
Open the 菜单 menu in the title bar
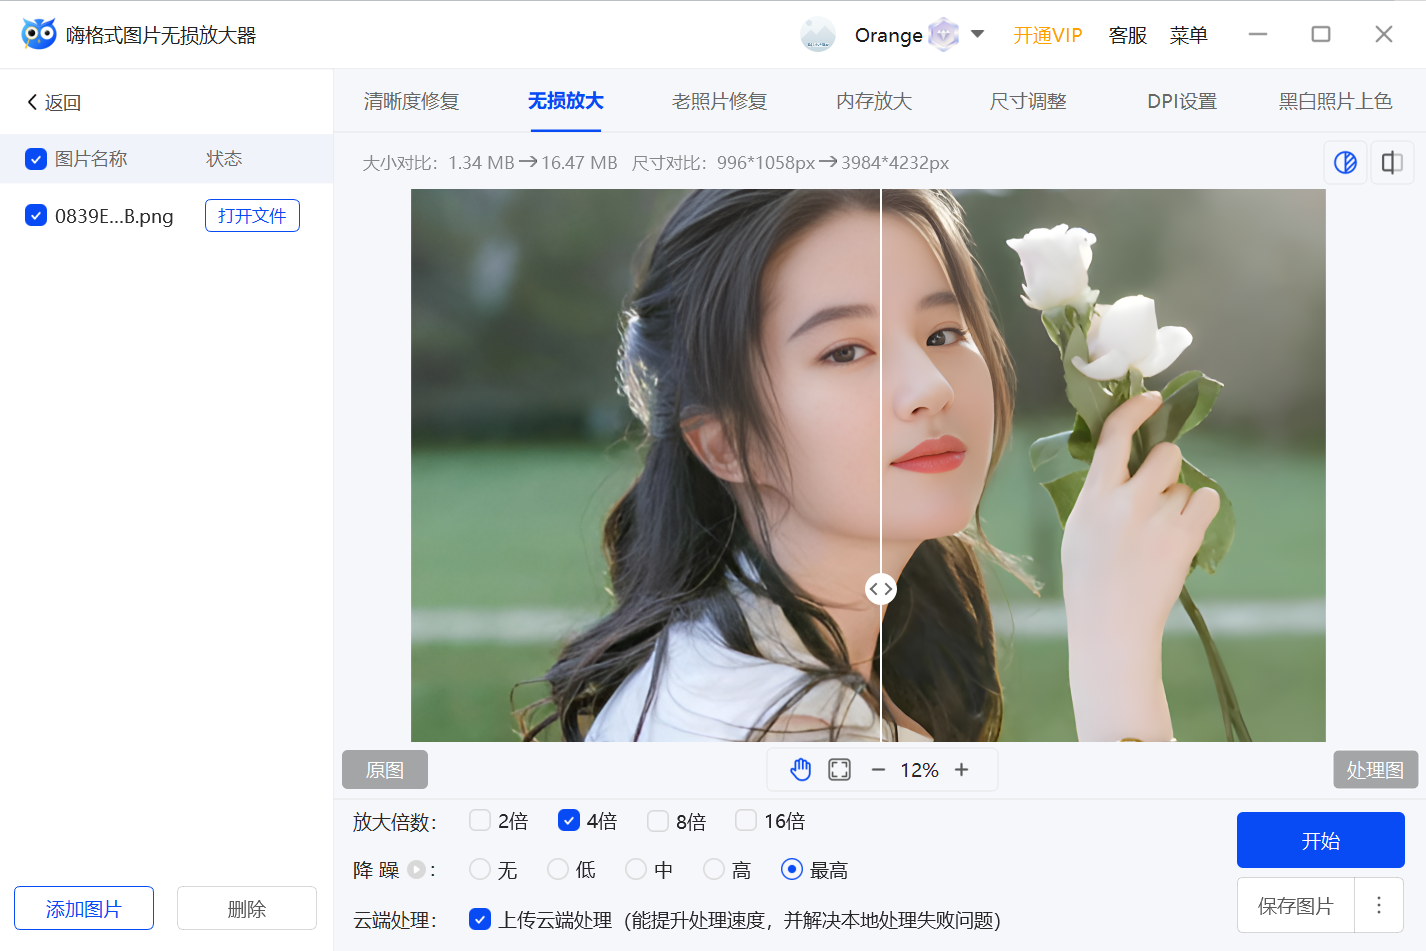click(1188, 35)
